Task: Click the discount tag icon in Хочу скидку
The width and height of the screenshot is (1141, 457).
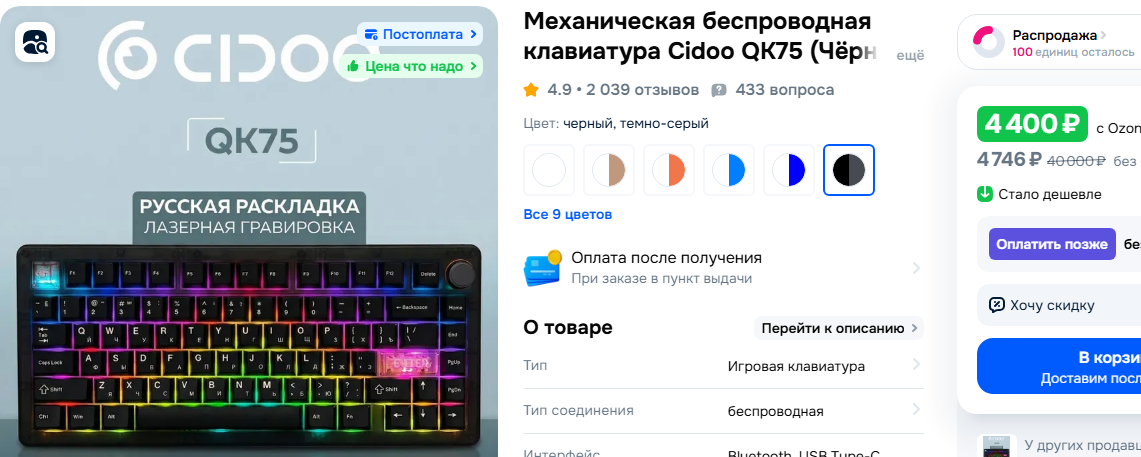Action: pos(997,305)
